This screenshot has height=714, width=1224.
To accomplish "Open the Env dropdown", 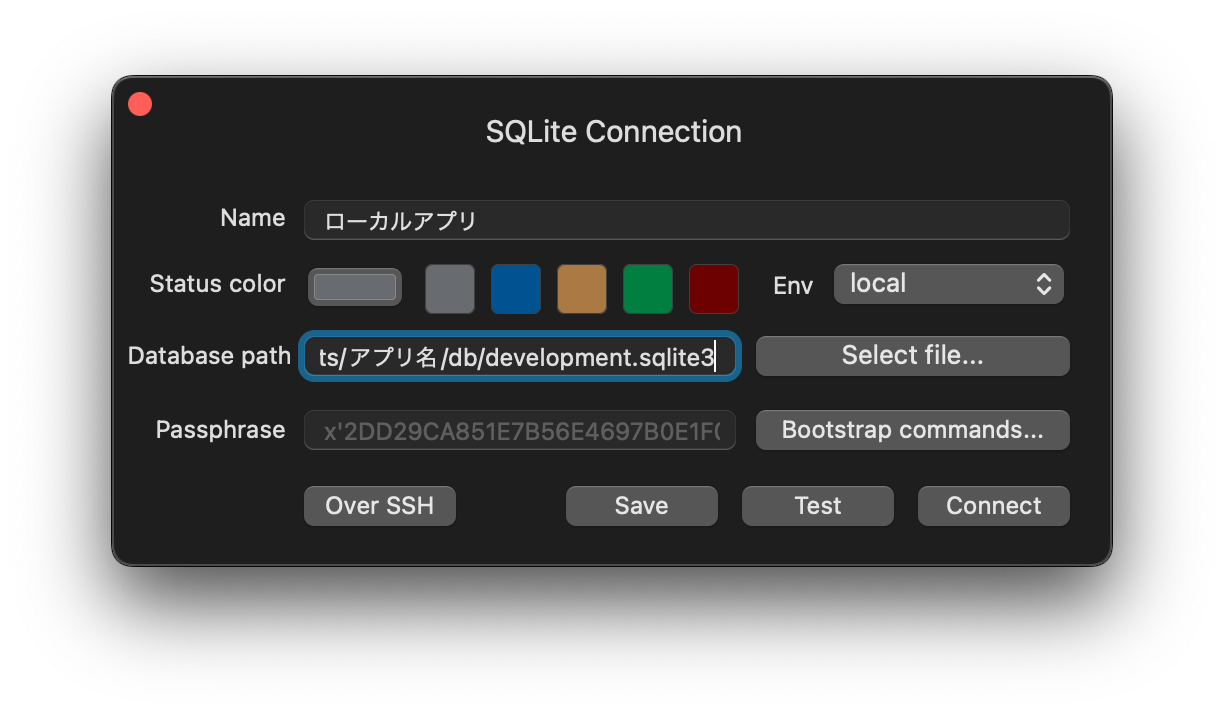I will pyautogui.click(x=947, y=283).
